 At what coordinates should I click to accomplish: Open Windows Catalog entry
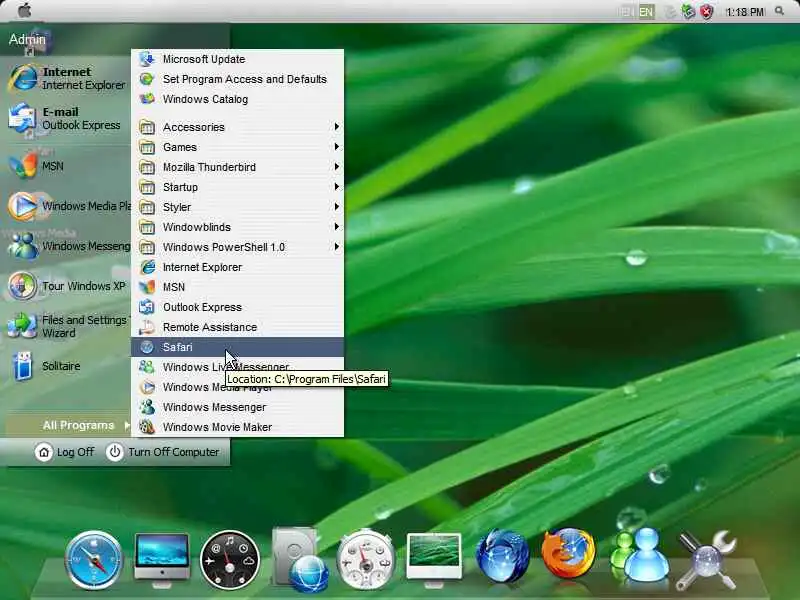[x=238, y=99]
